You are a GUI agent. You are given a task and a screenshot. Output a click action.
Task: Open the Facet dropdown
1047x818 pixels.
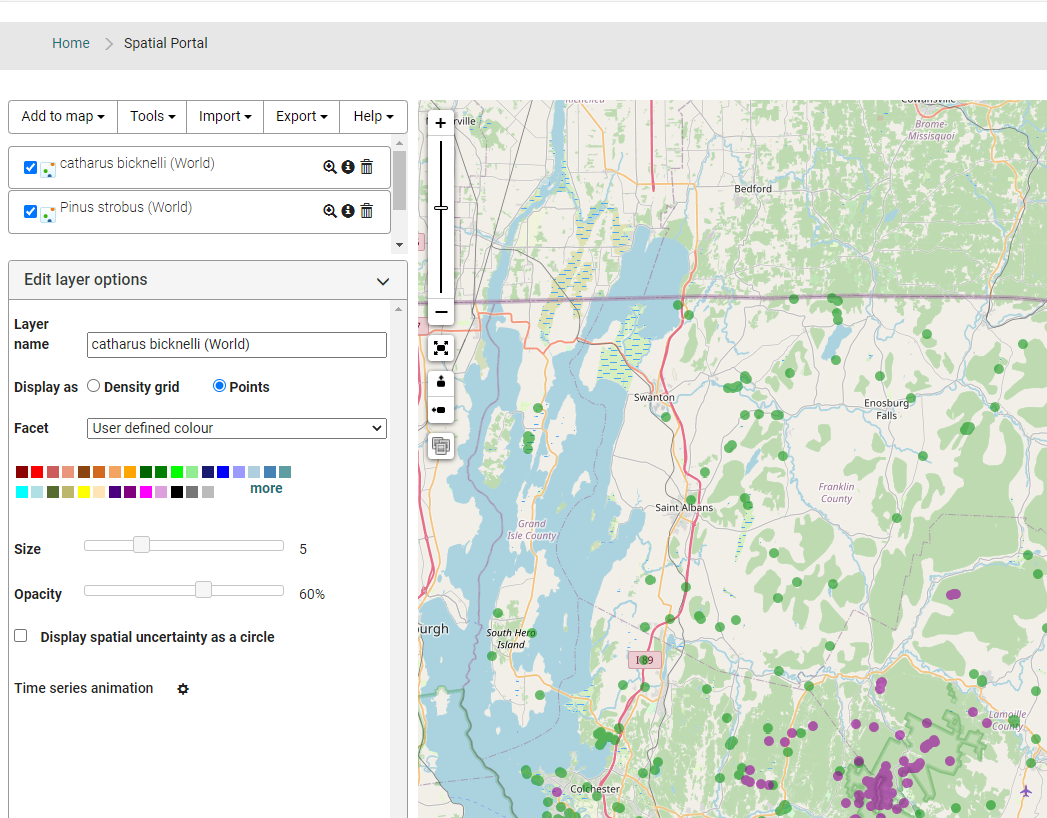[x=237, y=428]
